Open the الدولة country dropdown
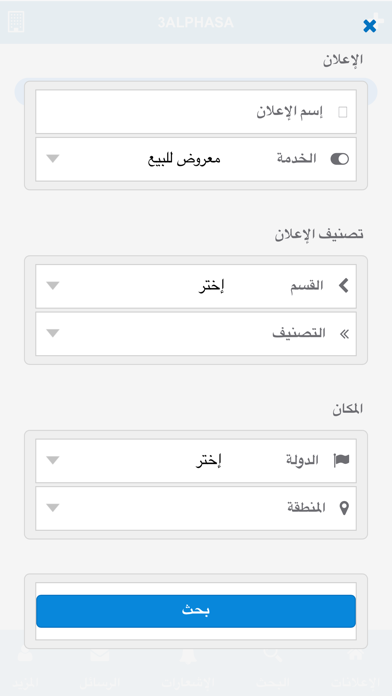 click(x=196, y=461)
